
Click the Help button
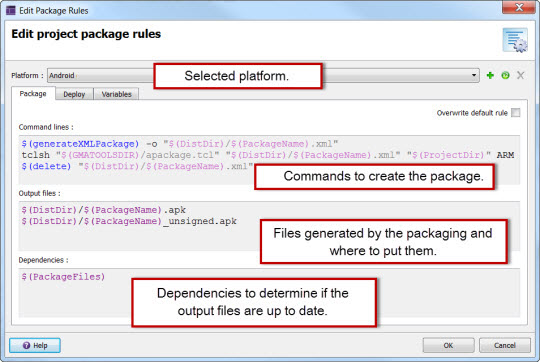point(35,345)
